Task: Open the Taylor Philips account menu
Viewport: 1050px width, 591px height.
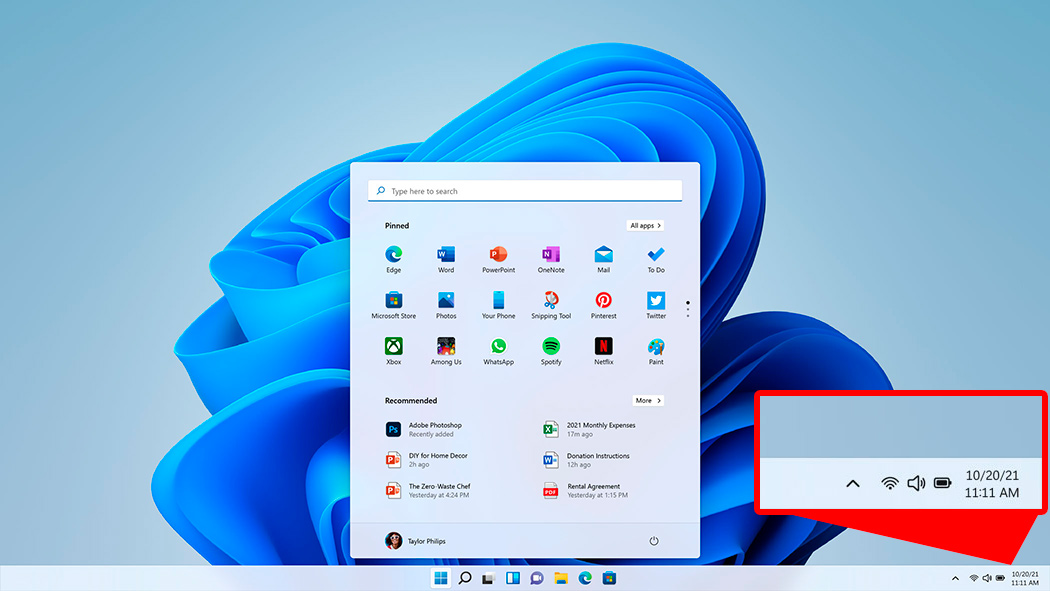Action: (415, 541)
